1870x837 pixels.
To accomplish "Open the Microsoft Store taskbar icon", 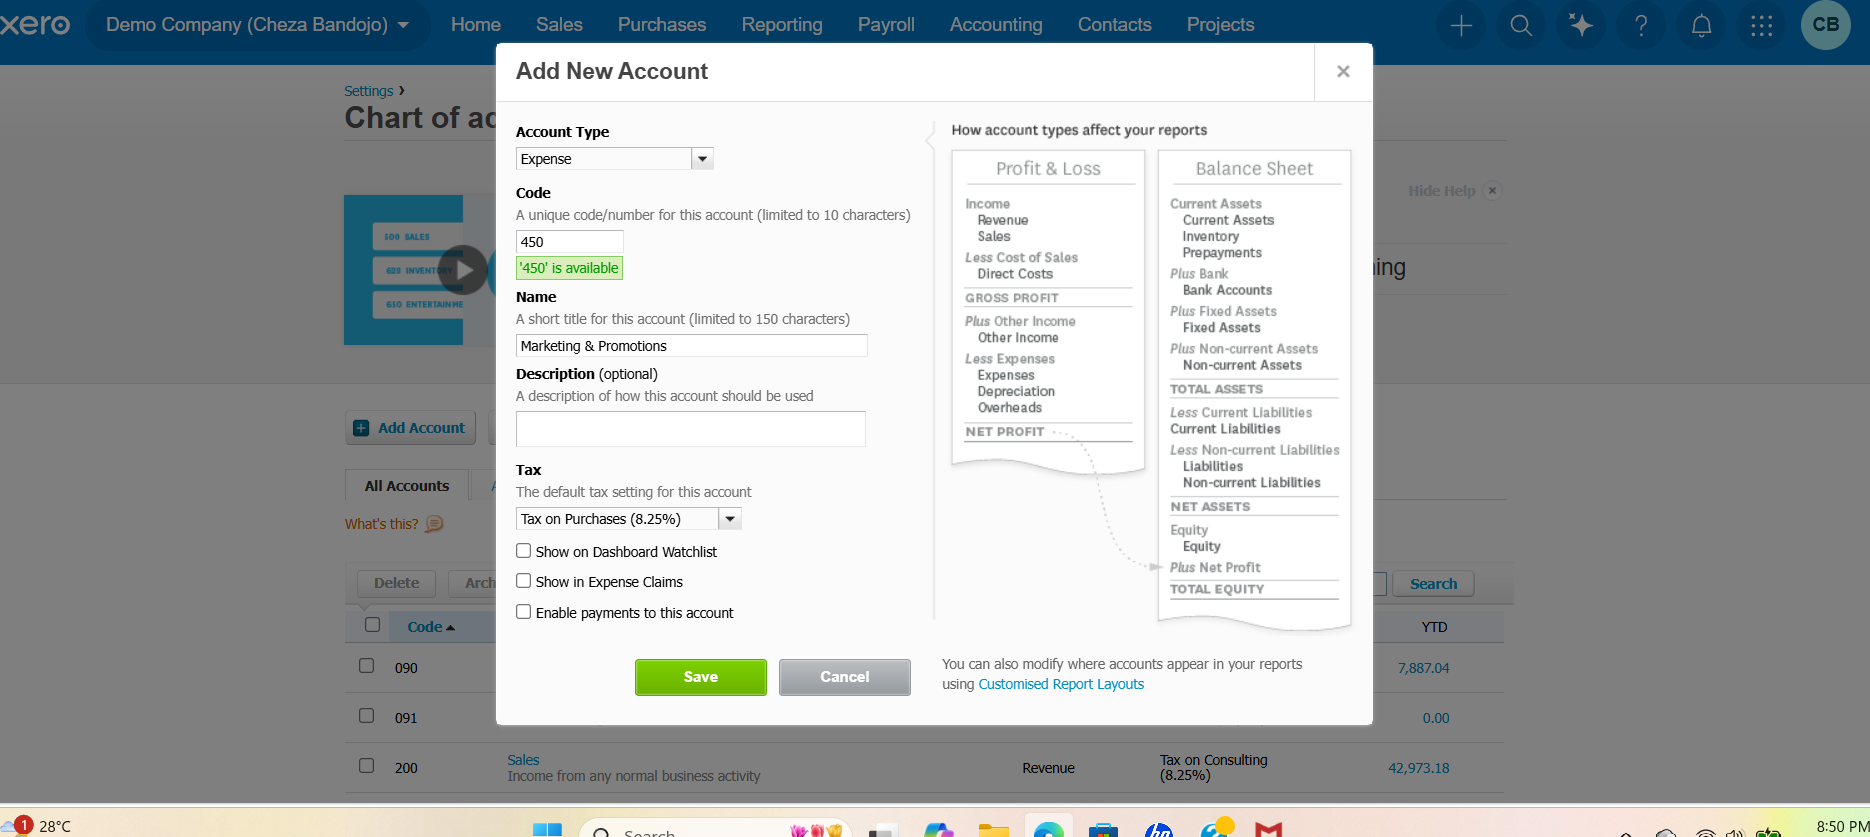I will click(x=1103, y=830).
